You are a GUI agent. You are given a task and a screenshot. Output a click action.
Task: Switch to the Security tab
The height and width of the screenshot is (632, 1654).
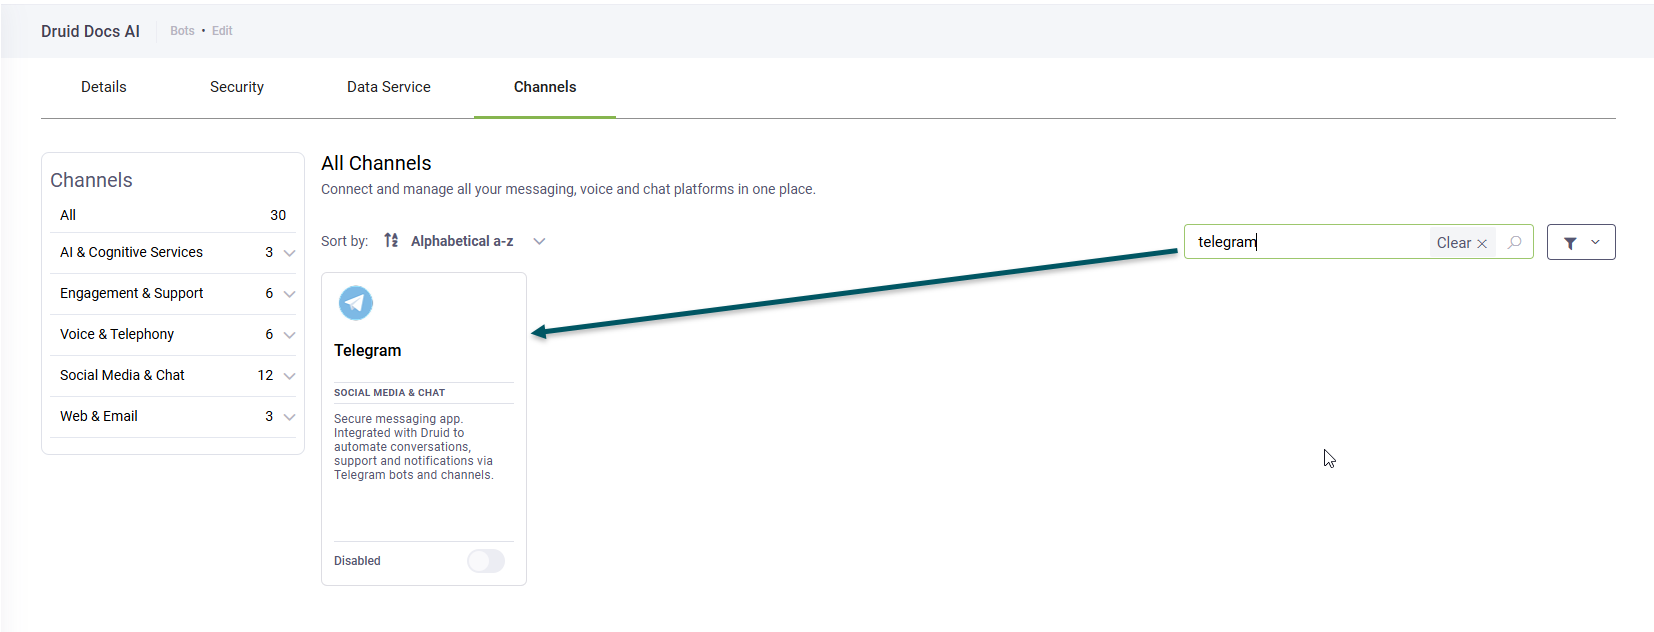click(x=237, y=87)
